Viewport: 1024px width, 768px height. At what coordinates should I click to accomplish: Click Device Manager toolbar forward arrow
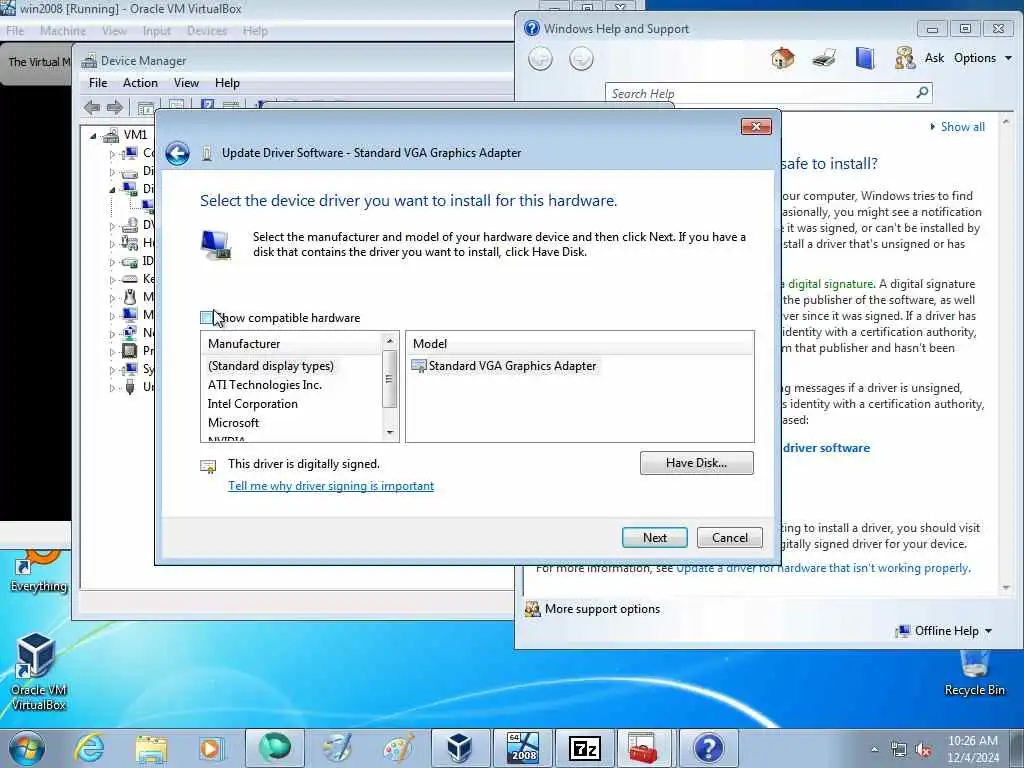point(115,108)
